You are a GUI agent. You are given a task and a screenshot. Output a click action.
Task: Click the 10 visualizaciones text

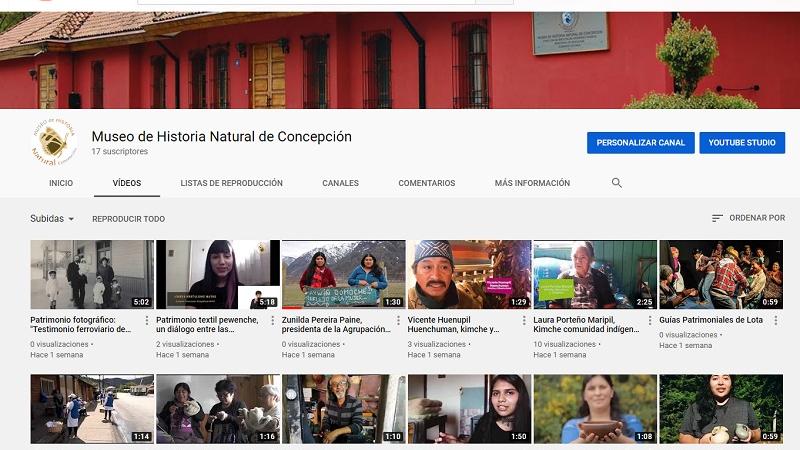coord(564,344)
